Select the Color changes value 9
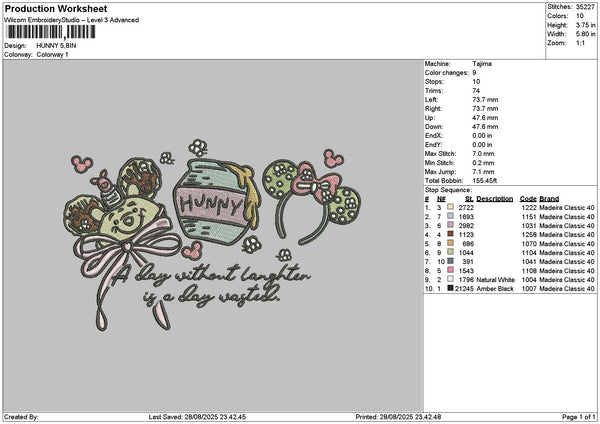The image size is (600, 424). point(474,73)
